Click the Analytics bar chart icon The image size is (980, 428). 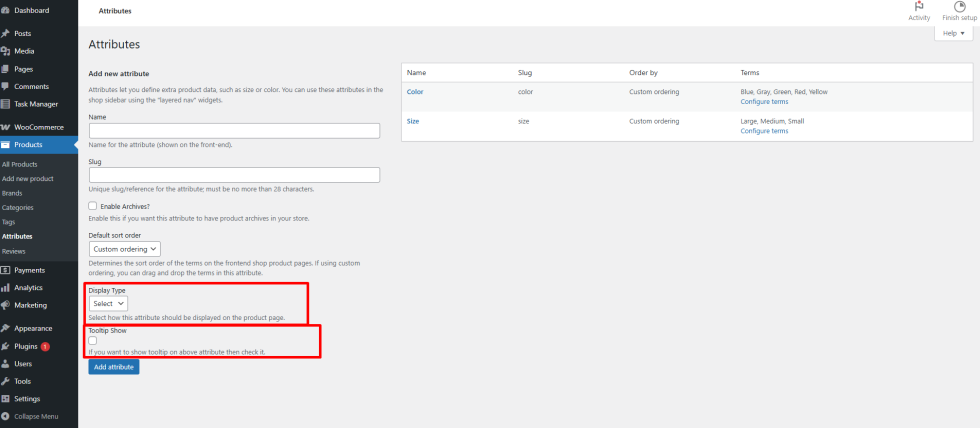[5, 287]
